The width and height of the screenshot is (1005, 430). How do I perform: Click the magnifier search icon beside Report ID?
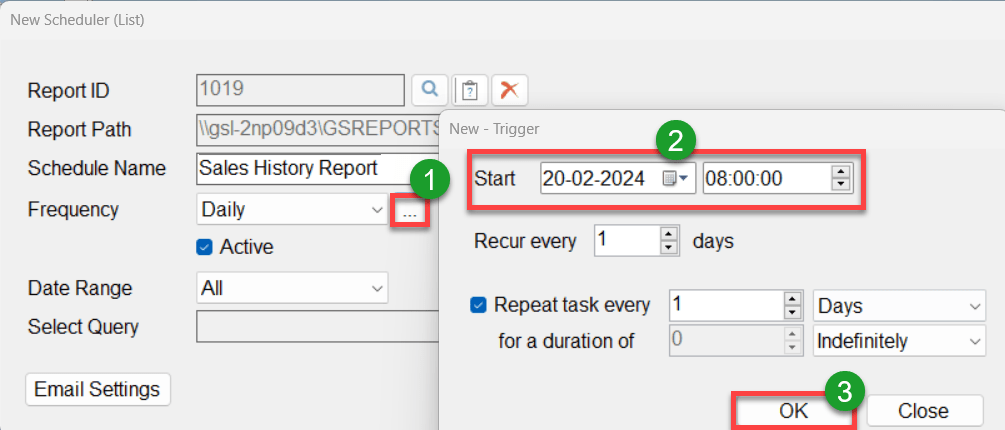(430, 90)
